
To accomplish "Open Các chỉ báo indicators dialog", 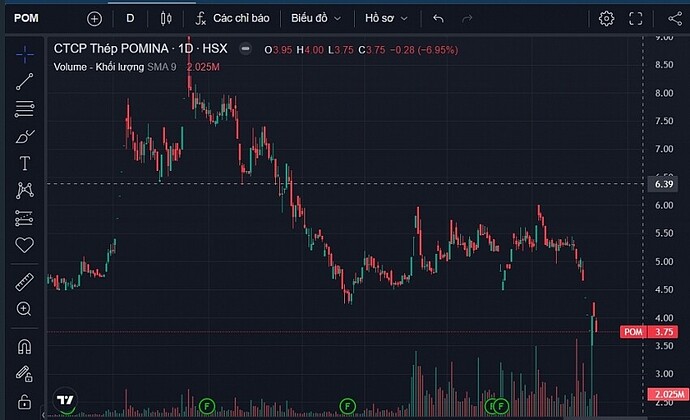I will click(x=232, y=18).
